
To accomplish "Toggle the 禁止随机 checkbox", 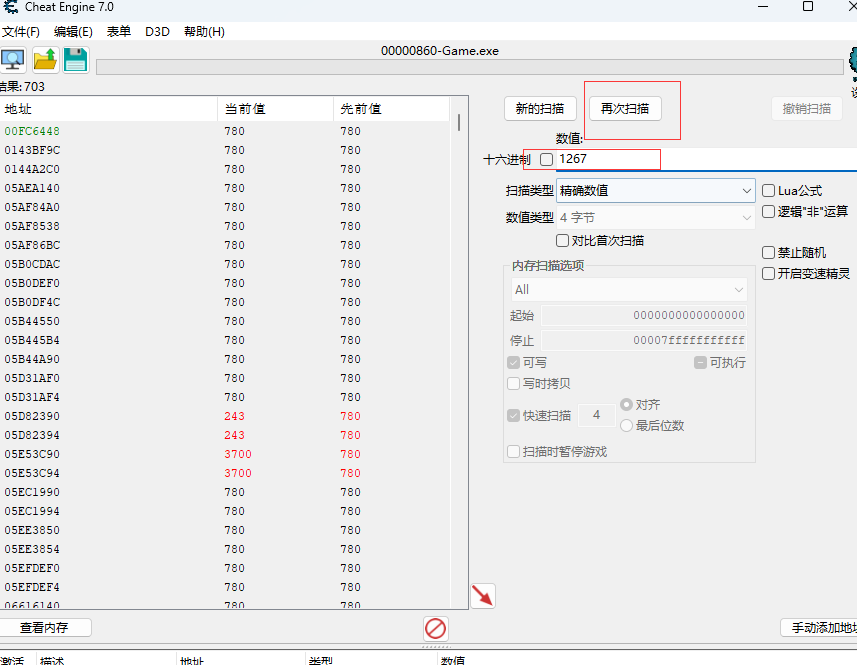I will click(x=768, y=252).
